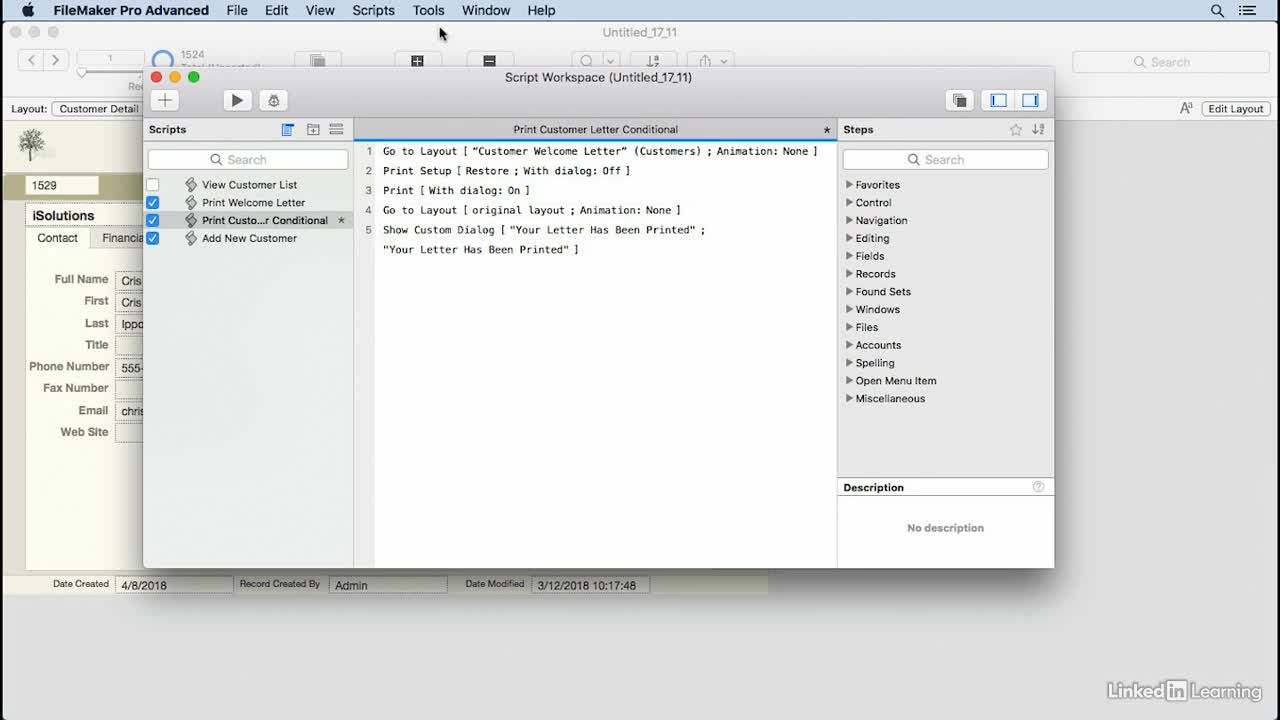Open the Edit menu
Screen dimensions: 1280x720
pyautogui.click(x=277, y=10)
